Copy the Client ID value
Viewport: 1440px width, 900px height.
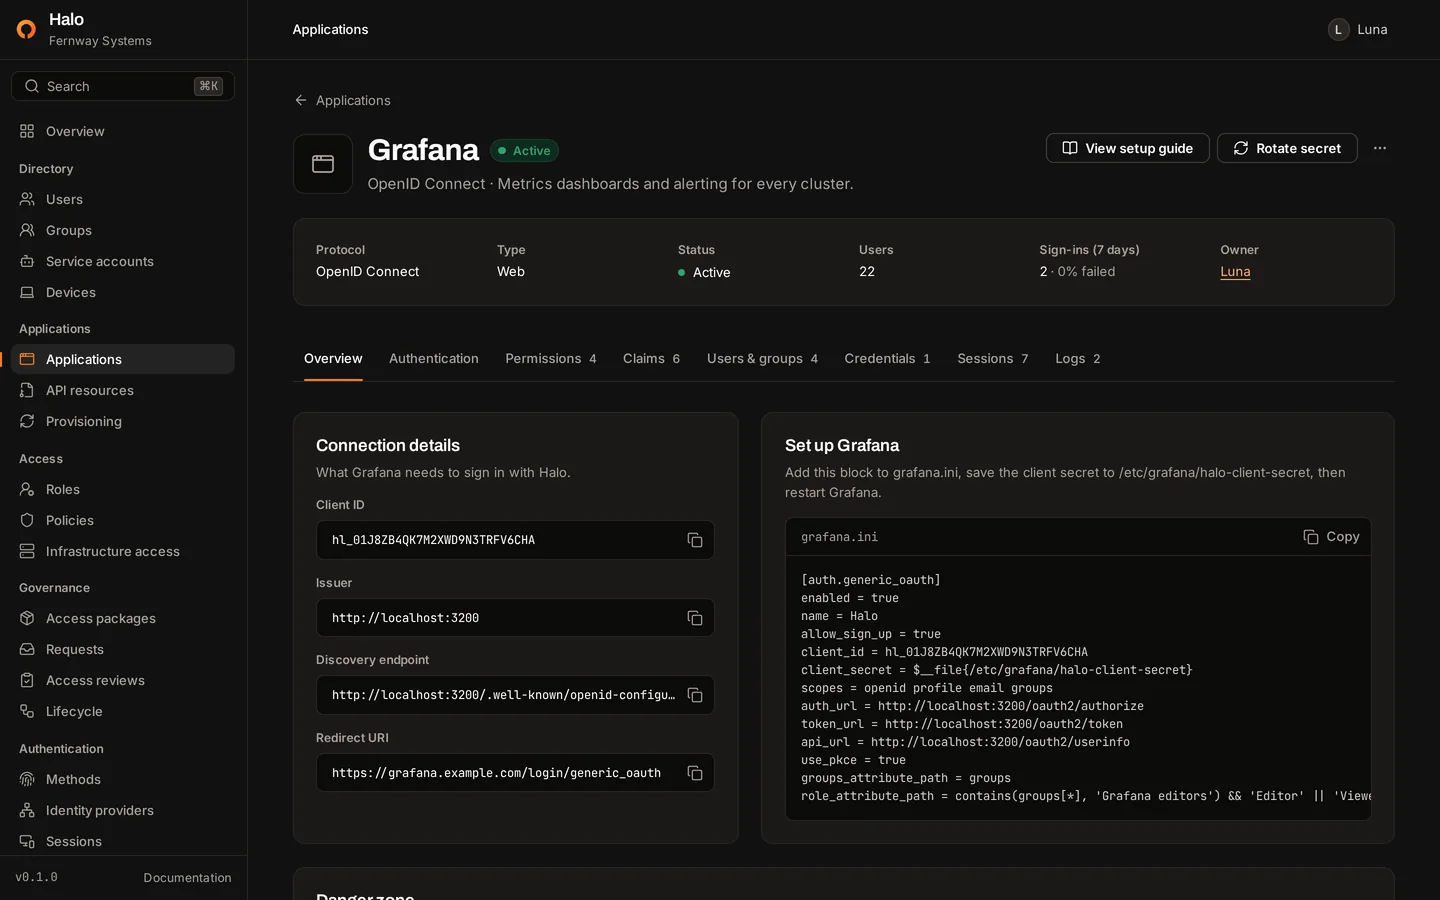[695, 540]
